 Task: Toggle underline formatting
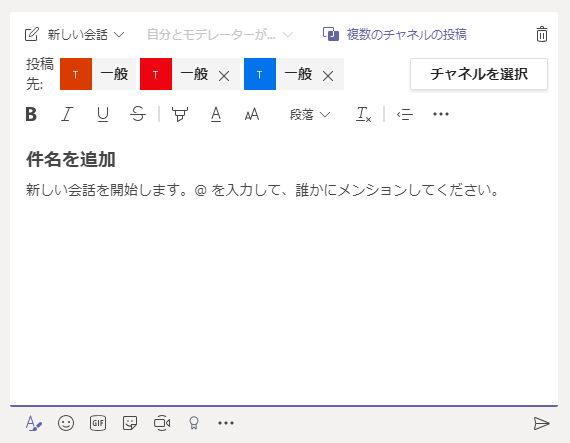103,114
